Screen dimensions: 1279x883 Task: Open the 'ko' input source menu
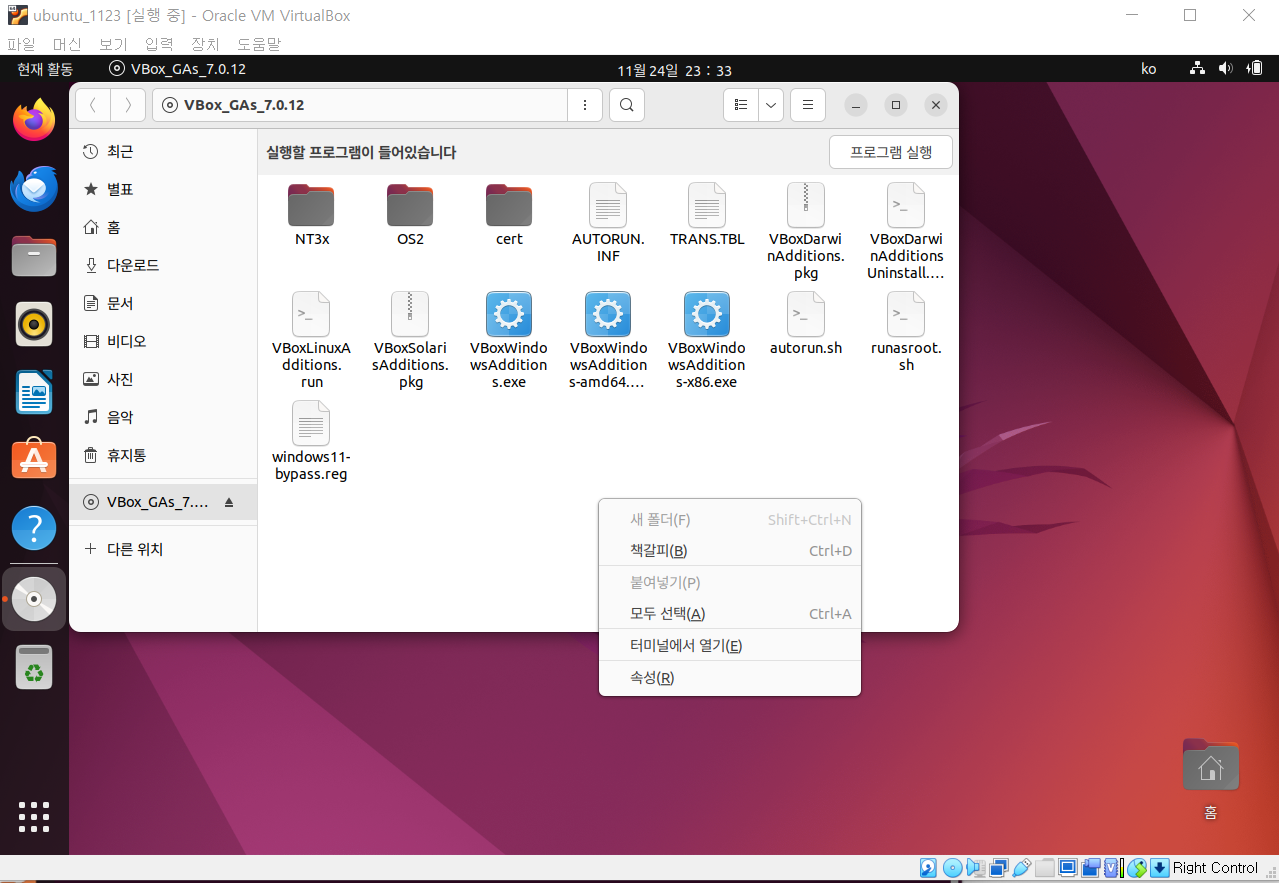[1149, 69]
